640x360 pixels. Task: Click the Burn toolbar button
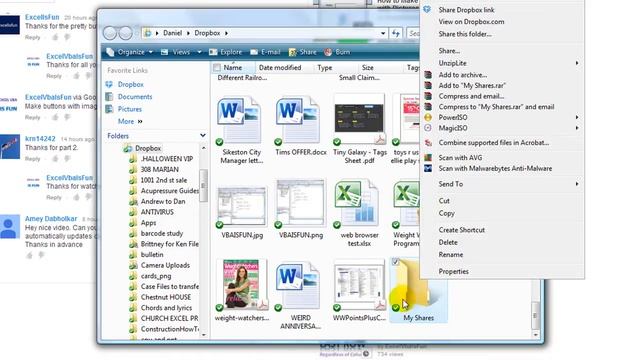click(337, 52)
